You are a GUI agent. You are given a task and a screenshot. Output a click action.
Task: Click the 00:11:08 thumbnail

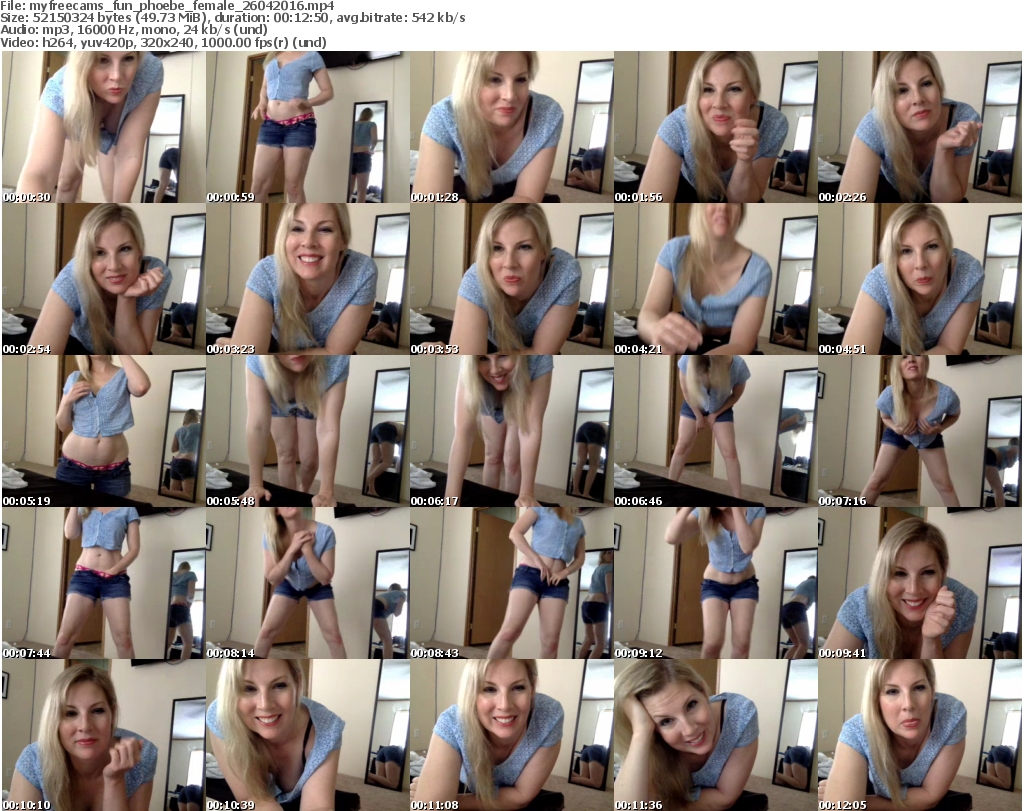pos(511,735)
